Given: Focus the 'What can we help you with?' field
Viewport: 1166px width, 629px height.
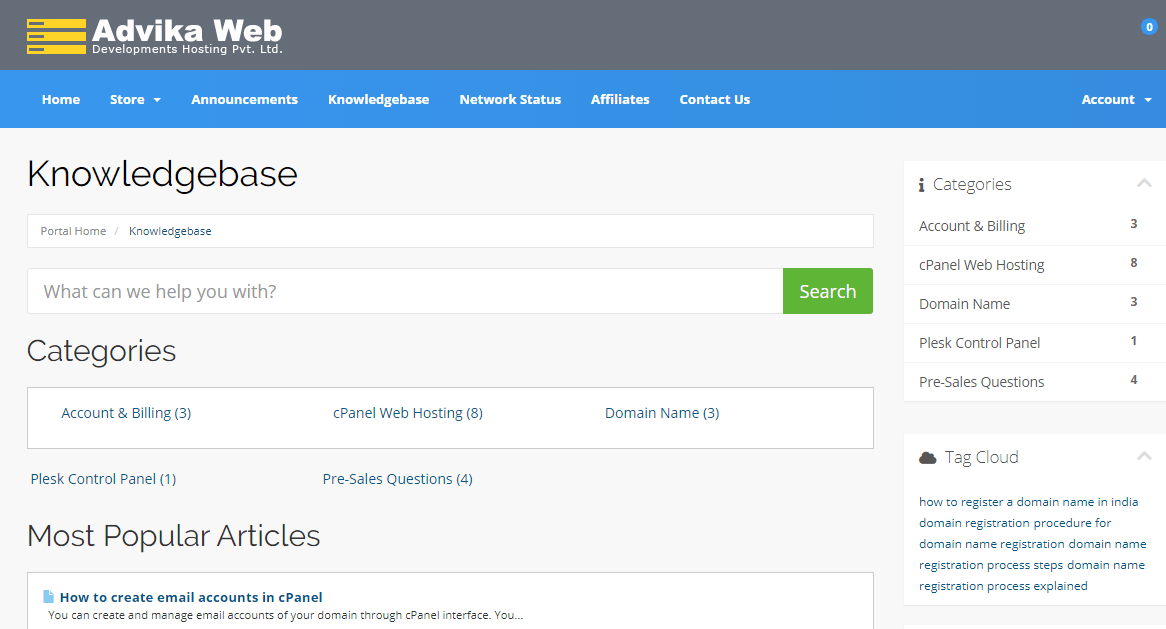Looking at the screenshot, I should 405,291.
